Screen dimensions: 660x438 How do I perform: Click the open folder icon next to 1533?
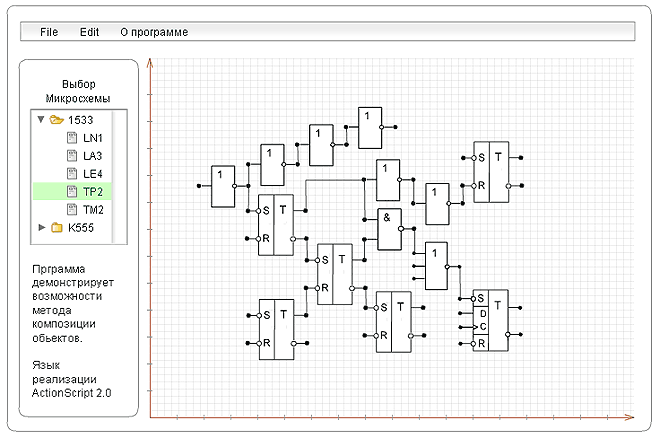[x=57, y=119]
